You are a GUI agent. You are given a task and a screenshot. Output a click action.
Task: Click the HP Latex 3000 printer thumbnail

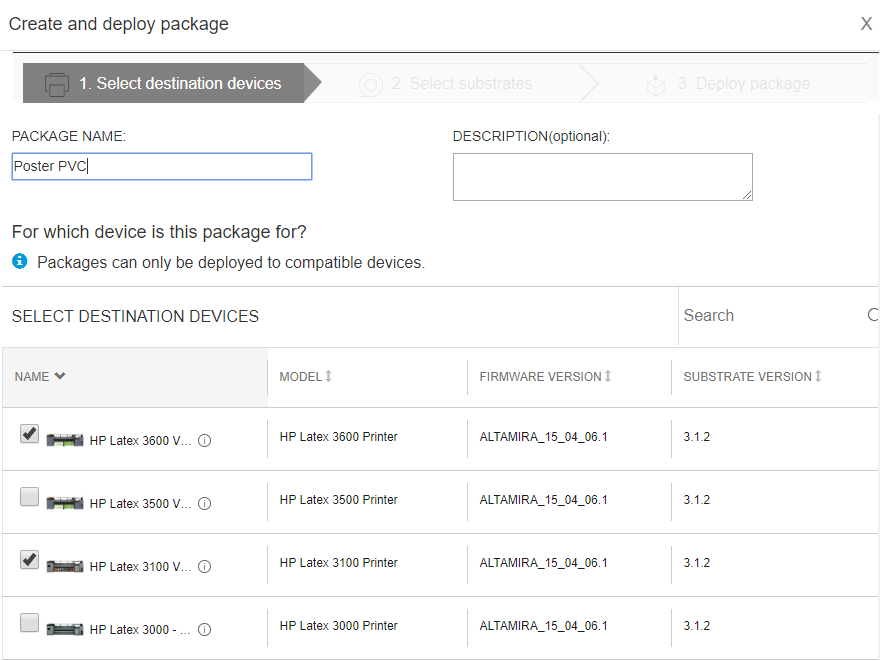point(65,629)
